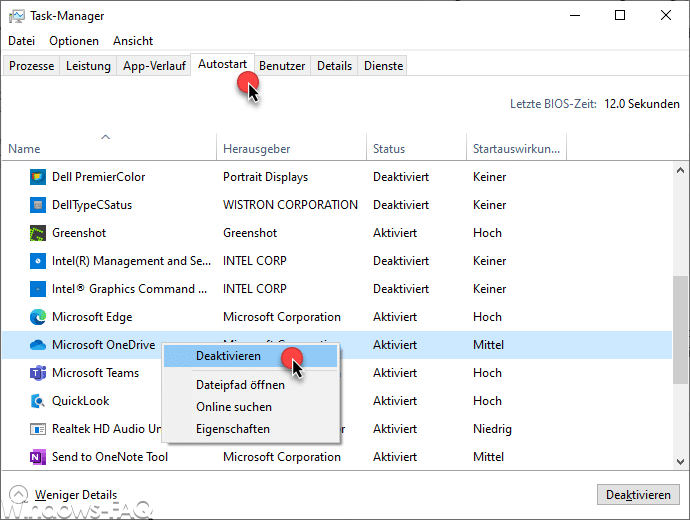Image resolution: width=690 pixels, height=520 pixels.
Task: Click the Deaktiviert status of DellTypeCSatus
Action: point(401,205)
